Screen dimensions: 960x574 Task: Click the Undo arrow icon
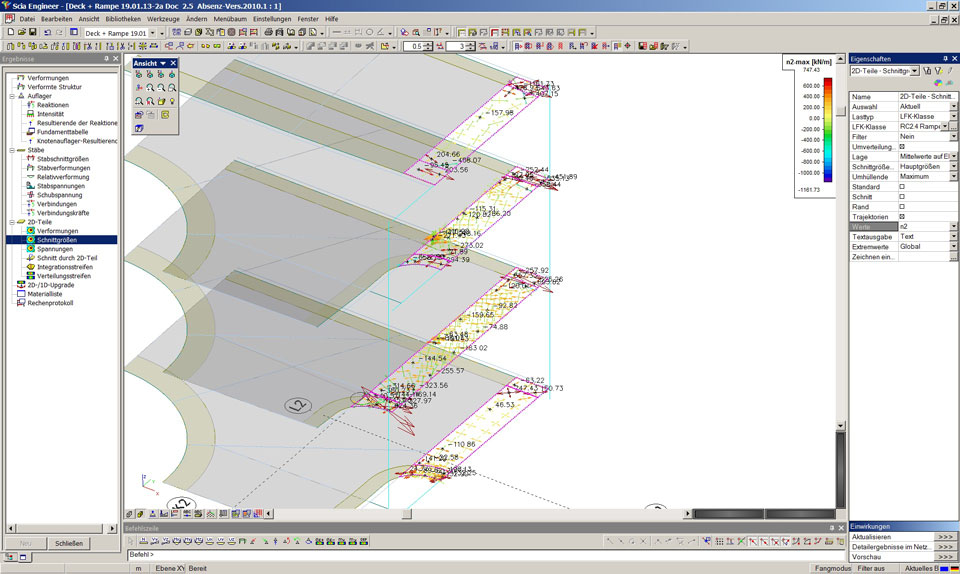coord(48,32)
